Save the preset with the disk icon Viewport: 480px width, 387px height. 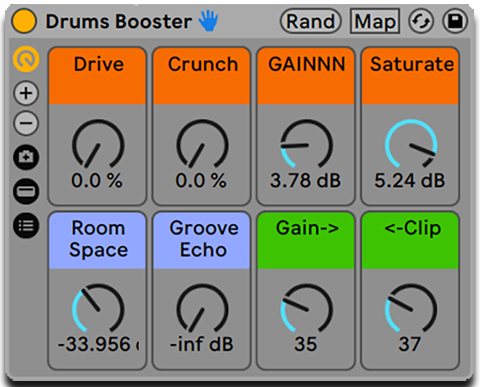pos(455,21)
